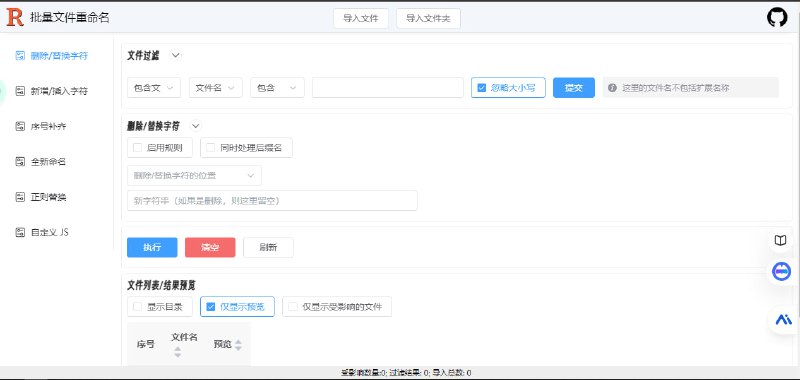
Task: Click the 文件列表/结果预览 heading
Action: (161, 285)
